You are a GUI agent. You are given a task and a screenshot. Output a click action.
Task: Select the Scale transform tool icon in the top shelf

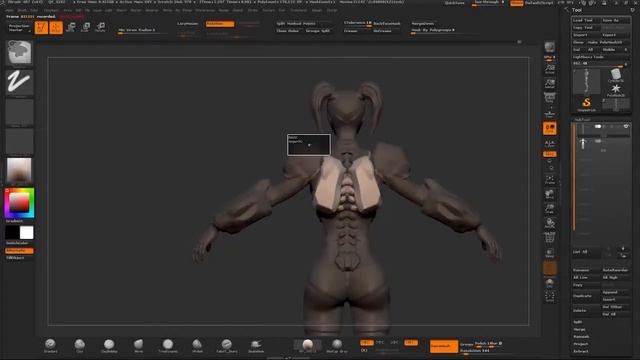pos(85,28)
